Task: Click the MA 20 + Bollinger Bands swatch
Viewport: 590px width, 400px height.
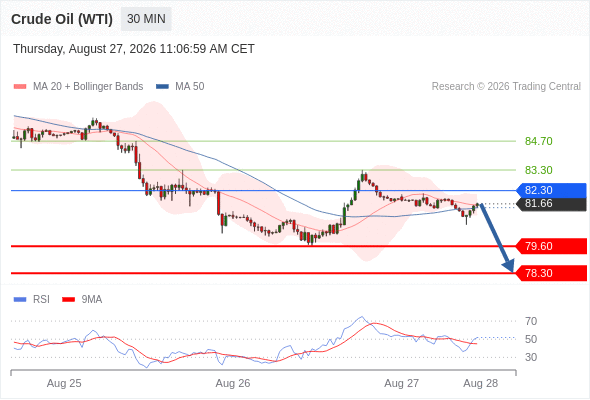Action: pyautogui.click(x=20, y=87)
